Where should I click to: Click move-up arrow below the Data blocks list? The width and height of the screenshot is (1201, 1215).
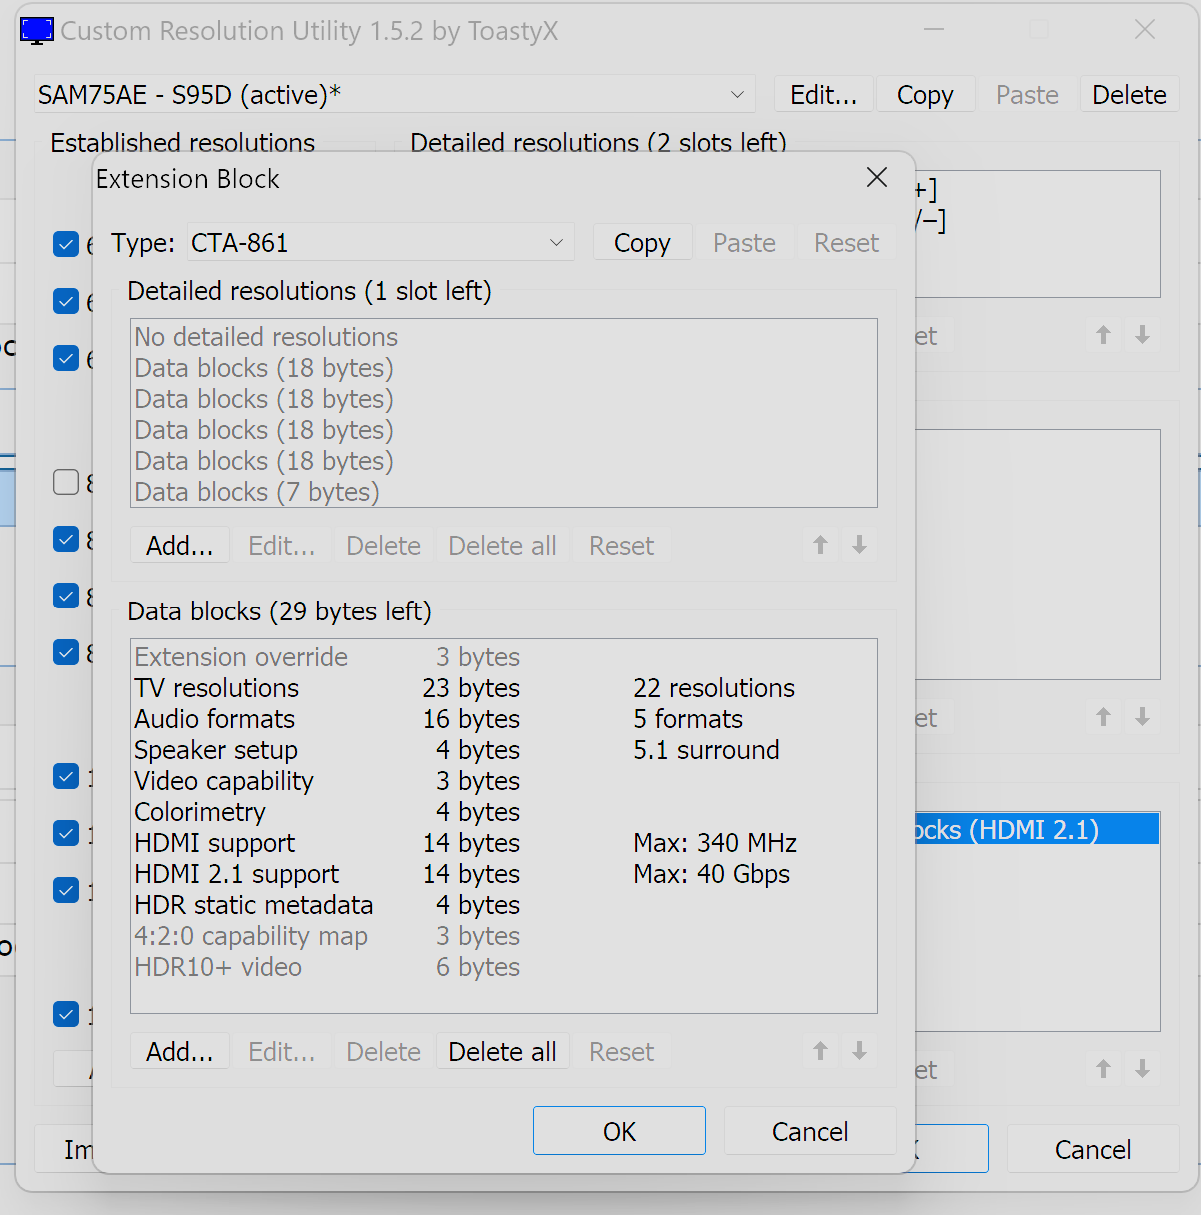tap(820, 1051)
